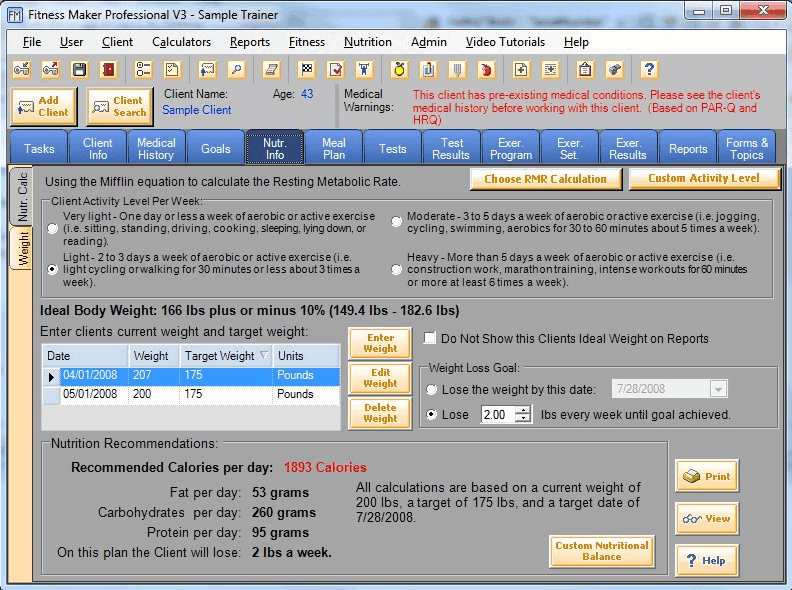Click the Target Weight column sort arrow

(264, 355)
